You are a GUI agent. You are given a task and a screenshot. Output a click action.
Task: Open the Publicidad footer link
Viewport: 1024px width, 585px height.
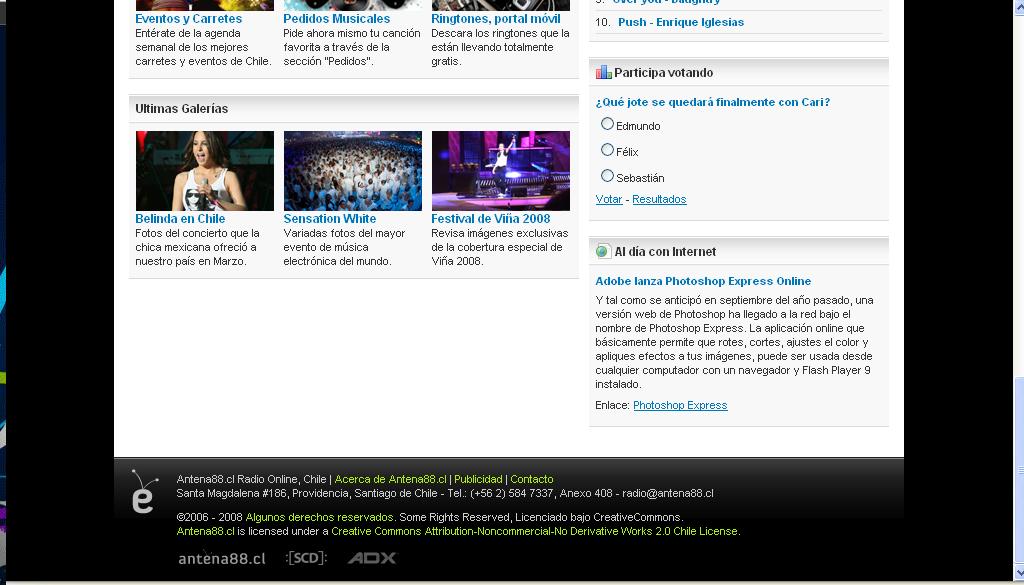[x=478, y=479]
